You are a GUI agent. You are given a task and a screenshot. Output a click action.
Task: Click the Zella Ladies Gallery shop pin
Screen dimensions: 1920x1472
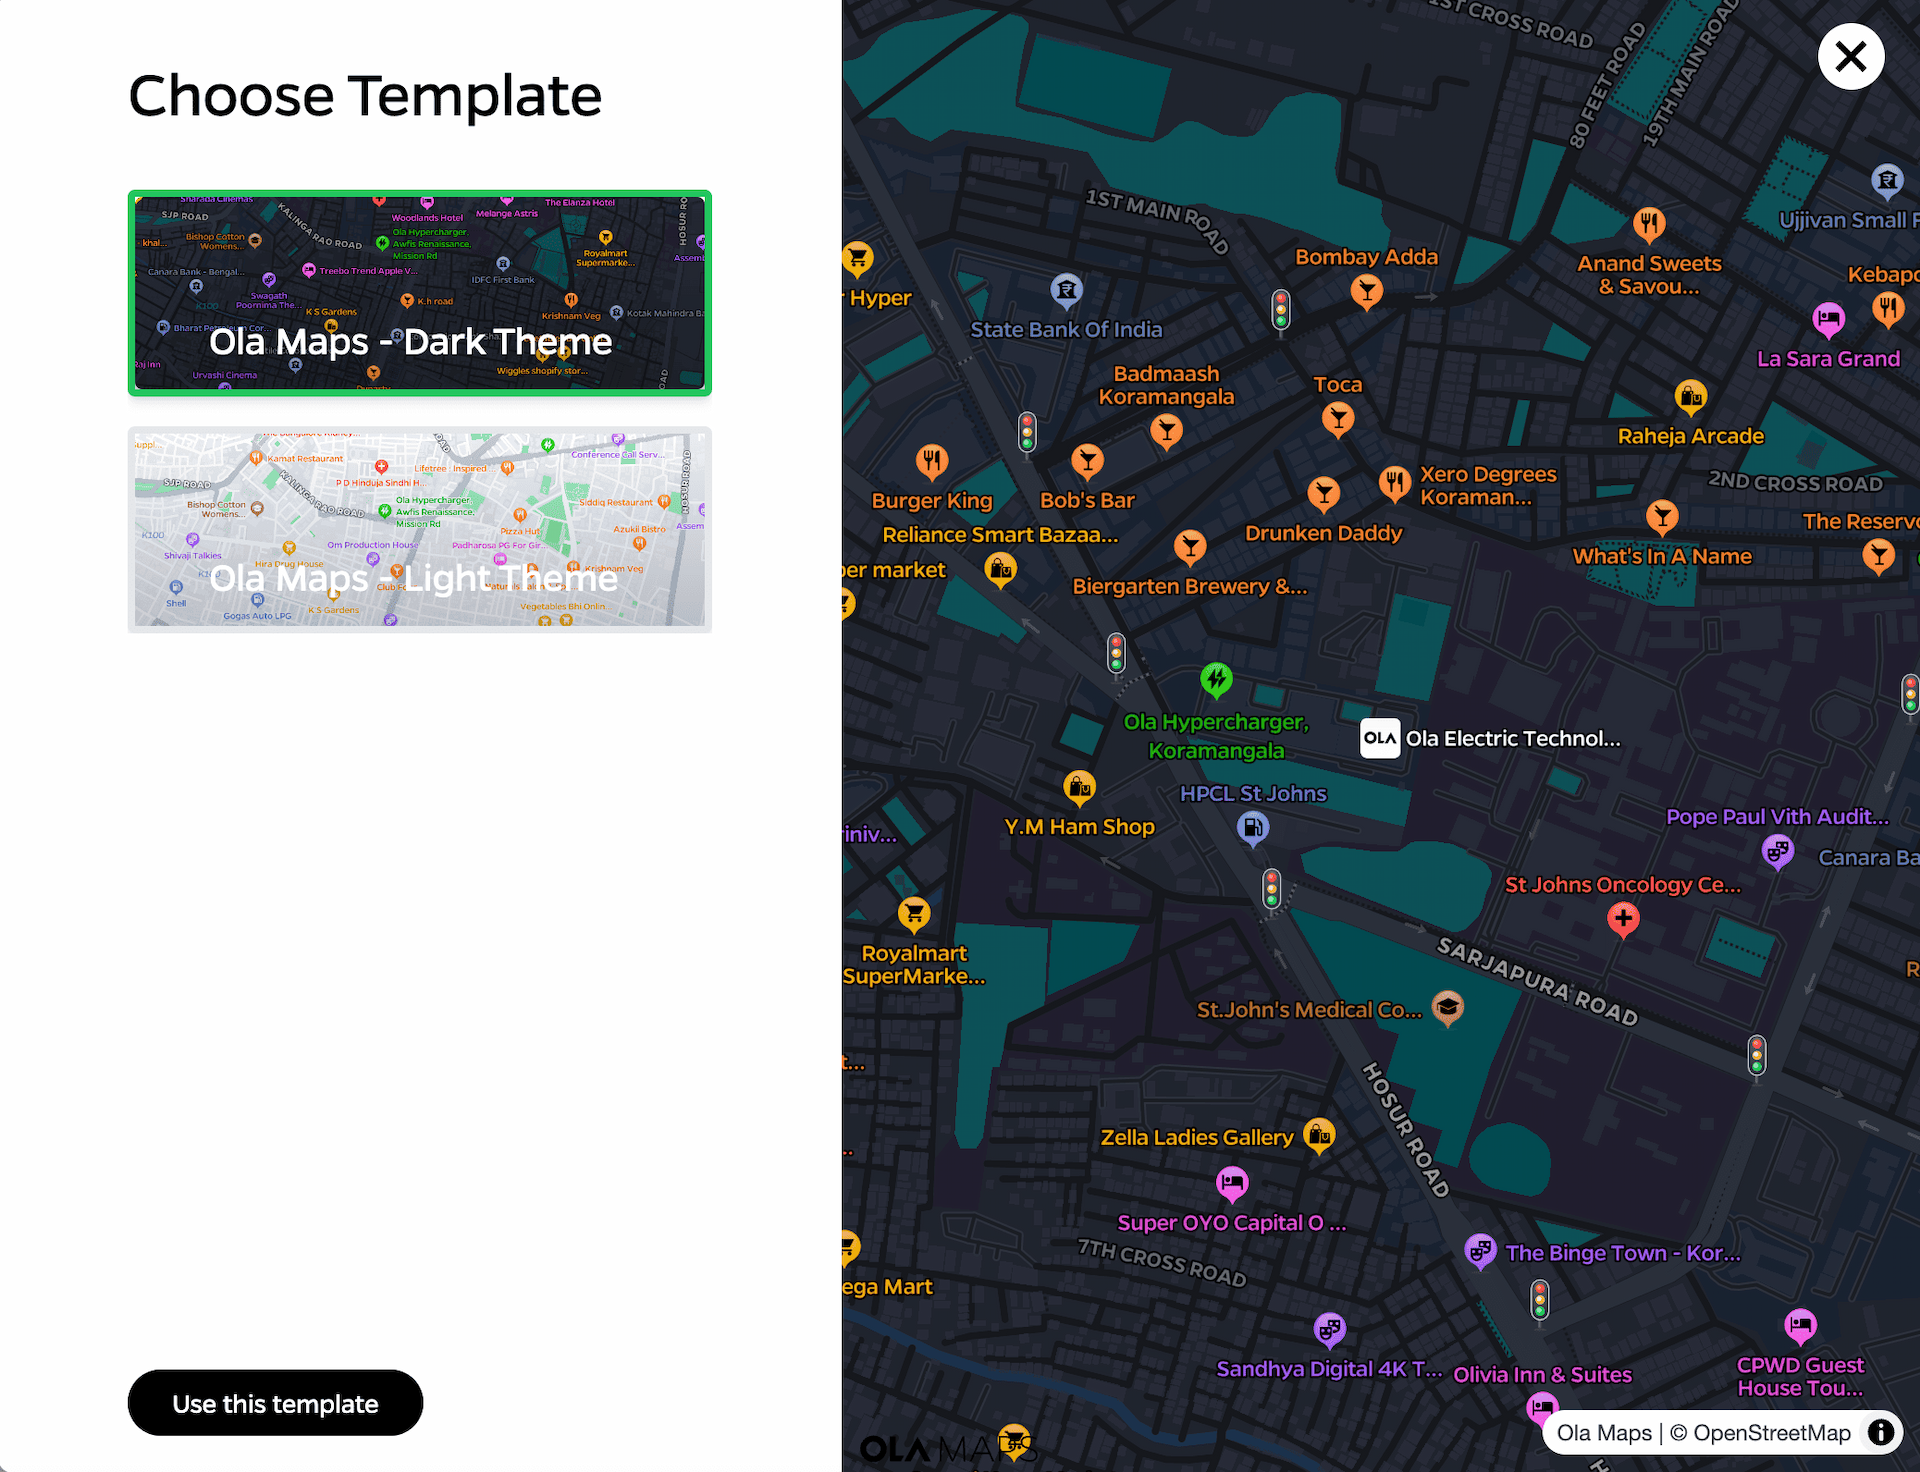pyautogui.click(x=1319, y=1135)
